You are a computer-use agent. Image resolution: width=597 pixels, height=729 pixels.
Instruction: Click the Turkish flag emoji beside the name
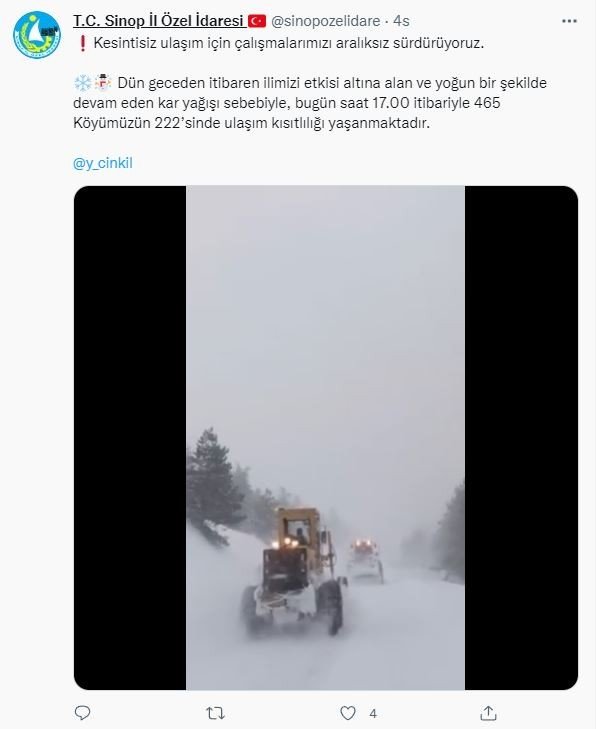(x=257, y=21)
